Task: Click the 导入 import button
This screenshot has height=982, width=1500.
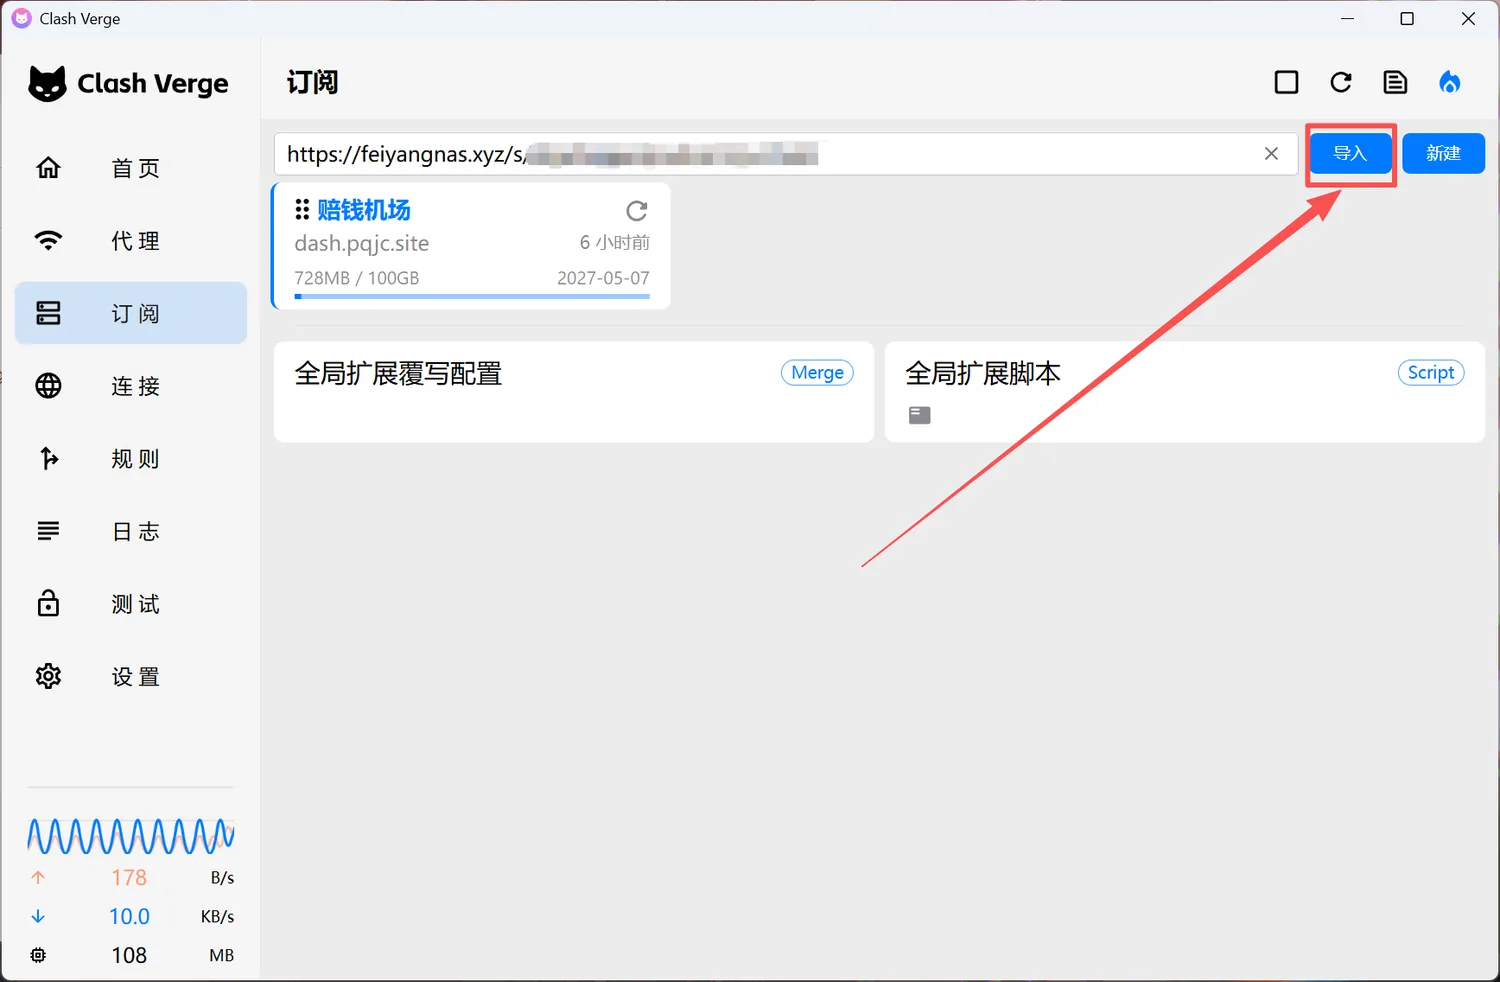Action: pyautogui.click(x=1350, y=153)
